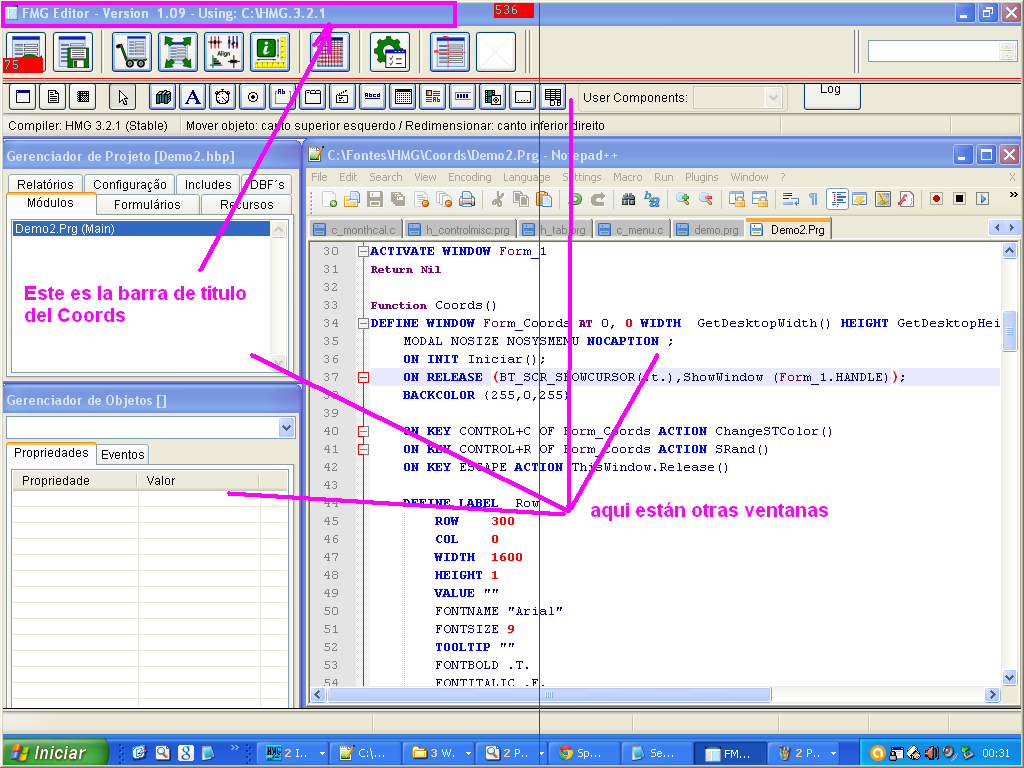Select Demo2.Prg (Main) in module list

(x=140, y=229)
